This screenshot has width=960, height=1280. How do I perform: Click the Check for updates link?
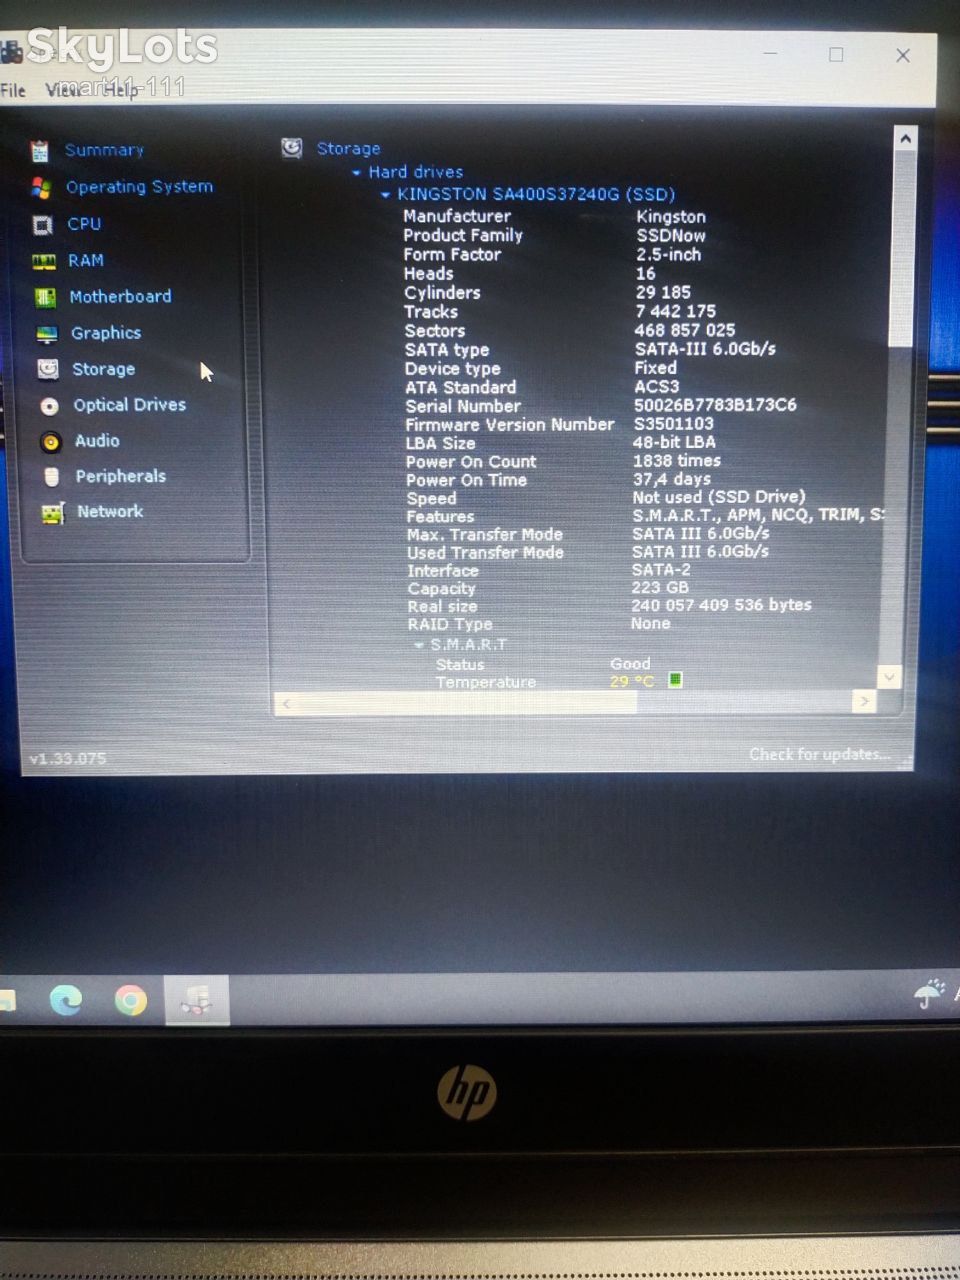(x=819, y=754)
